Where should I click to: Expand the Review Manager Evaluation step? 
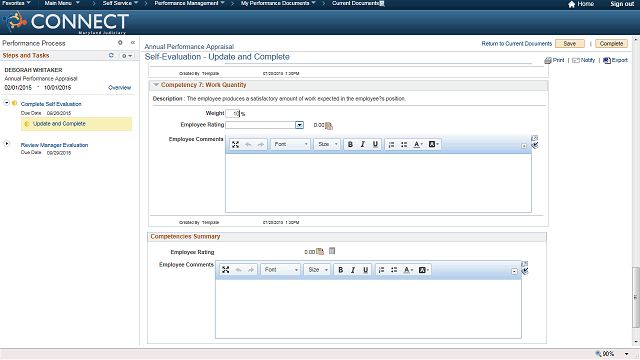(7, 144)
